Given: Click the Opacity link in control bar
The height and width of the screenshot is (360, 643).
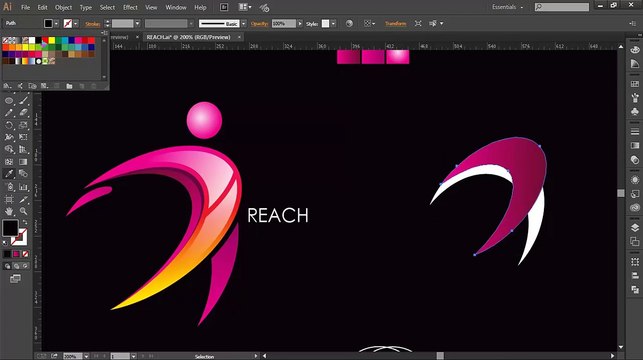Looking at the screenshot, I should pos(260,24).
